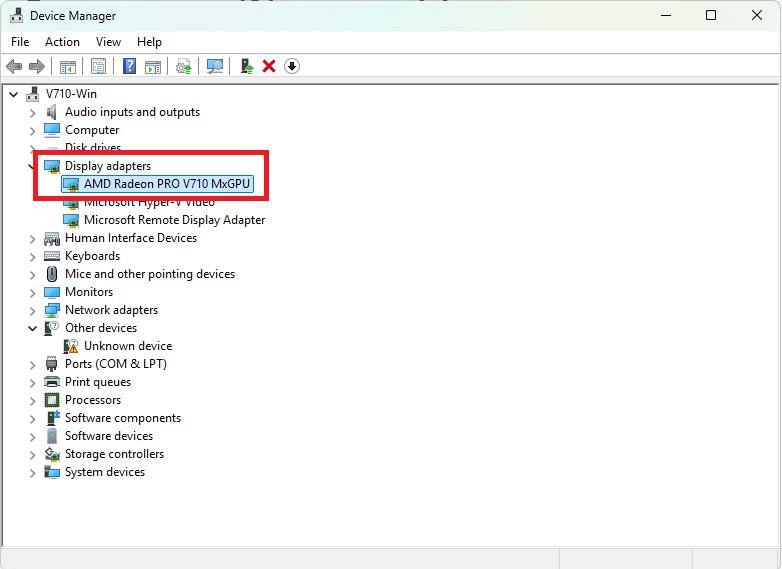
Task: Expand the Processors node chevron
Action: pyautogui.click(x=32, y=401)
